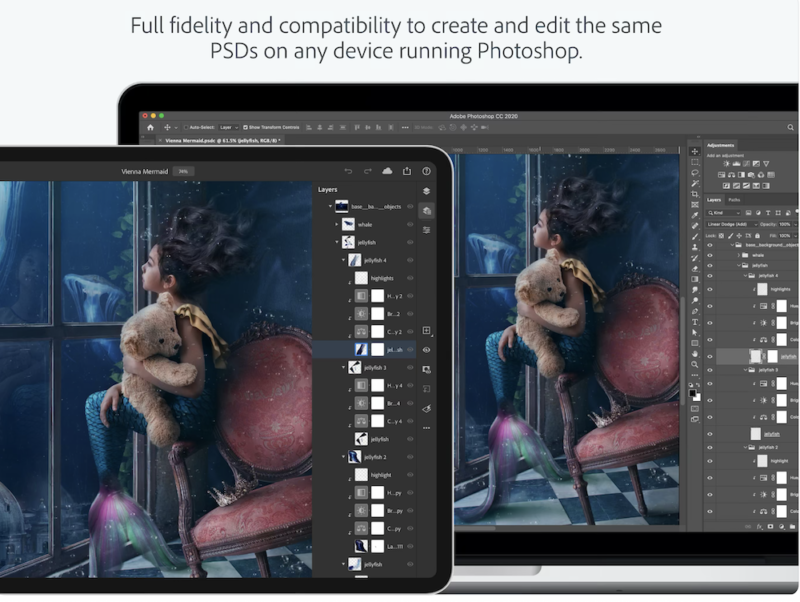Image resolution: width=800 pixels, height=602 pixels.
Task: Expand the whale layer group on iPad
Action: (x=336, y=224)
